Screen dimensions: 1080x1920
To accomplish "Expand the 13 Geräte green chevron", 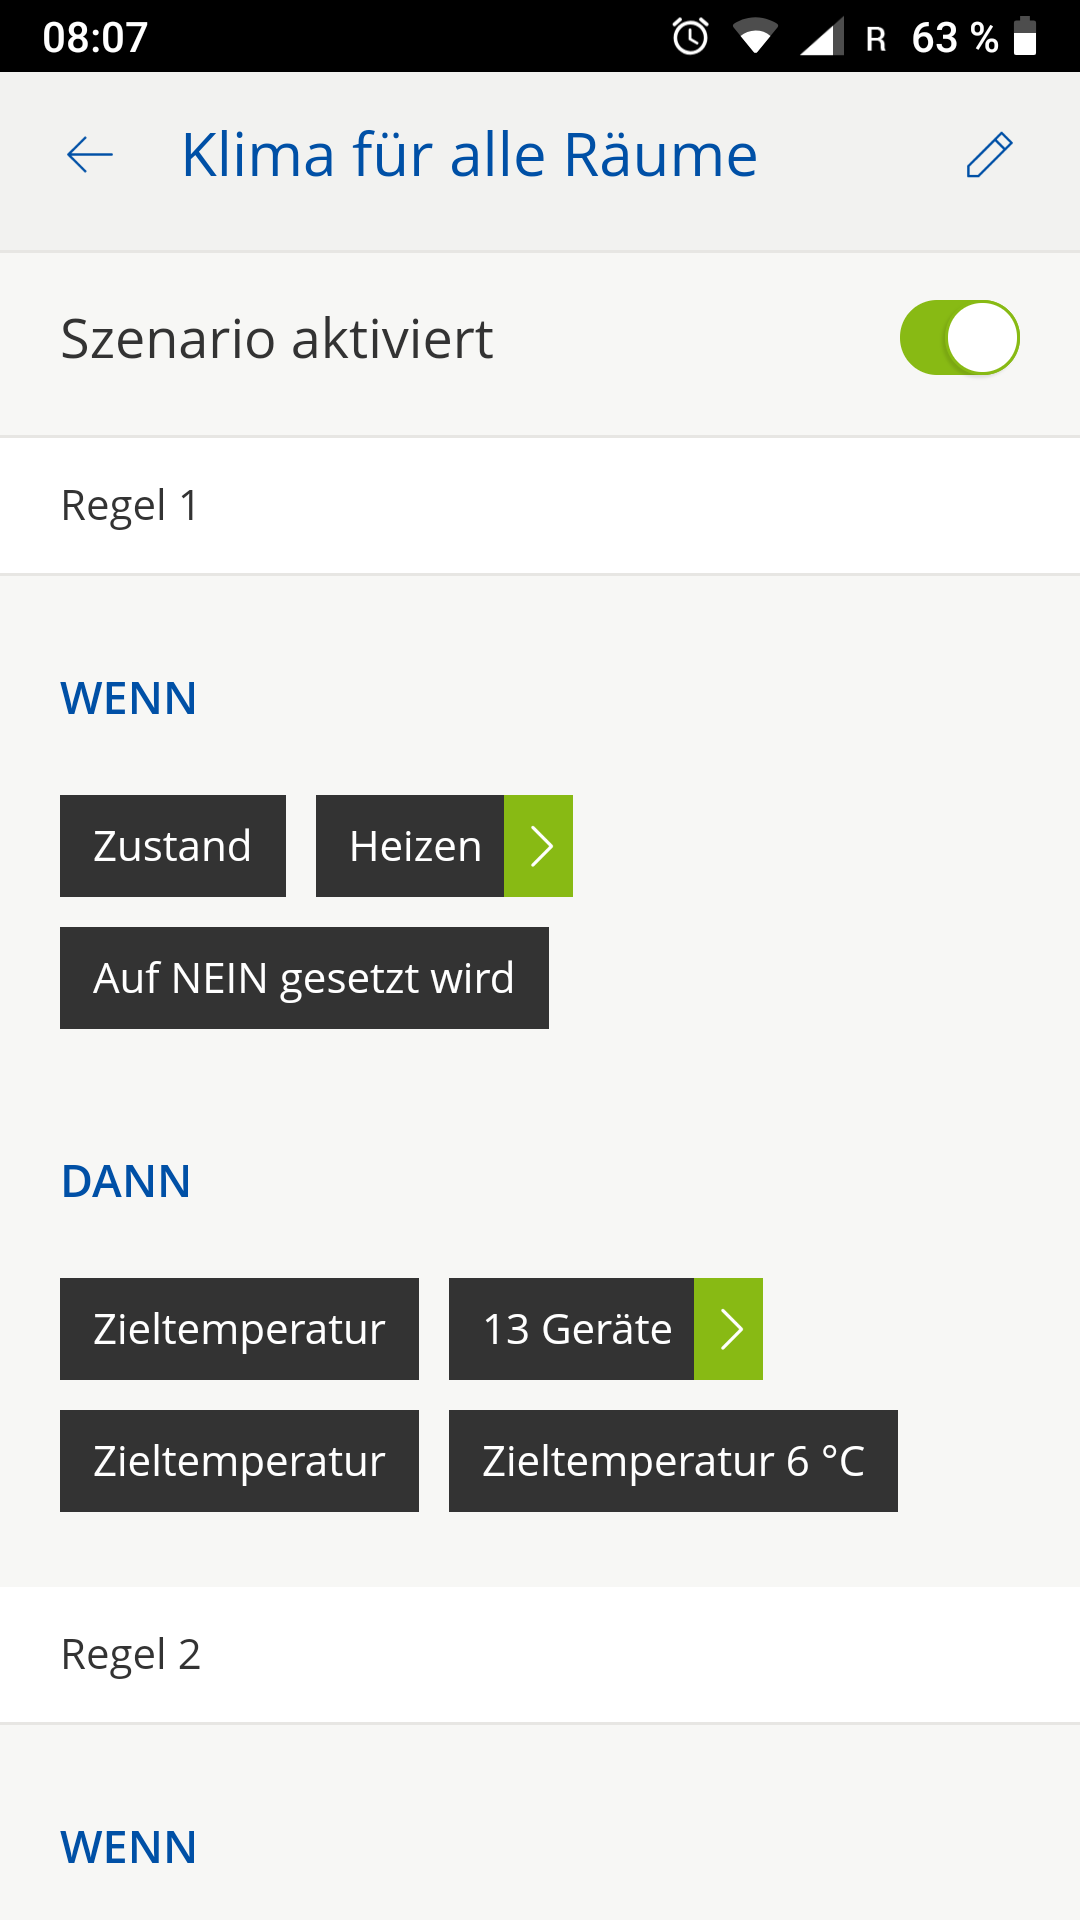I will tap(729, 1329).
